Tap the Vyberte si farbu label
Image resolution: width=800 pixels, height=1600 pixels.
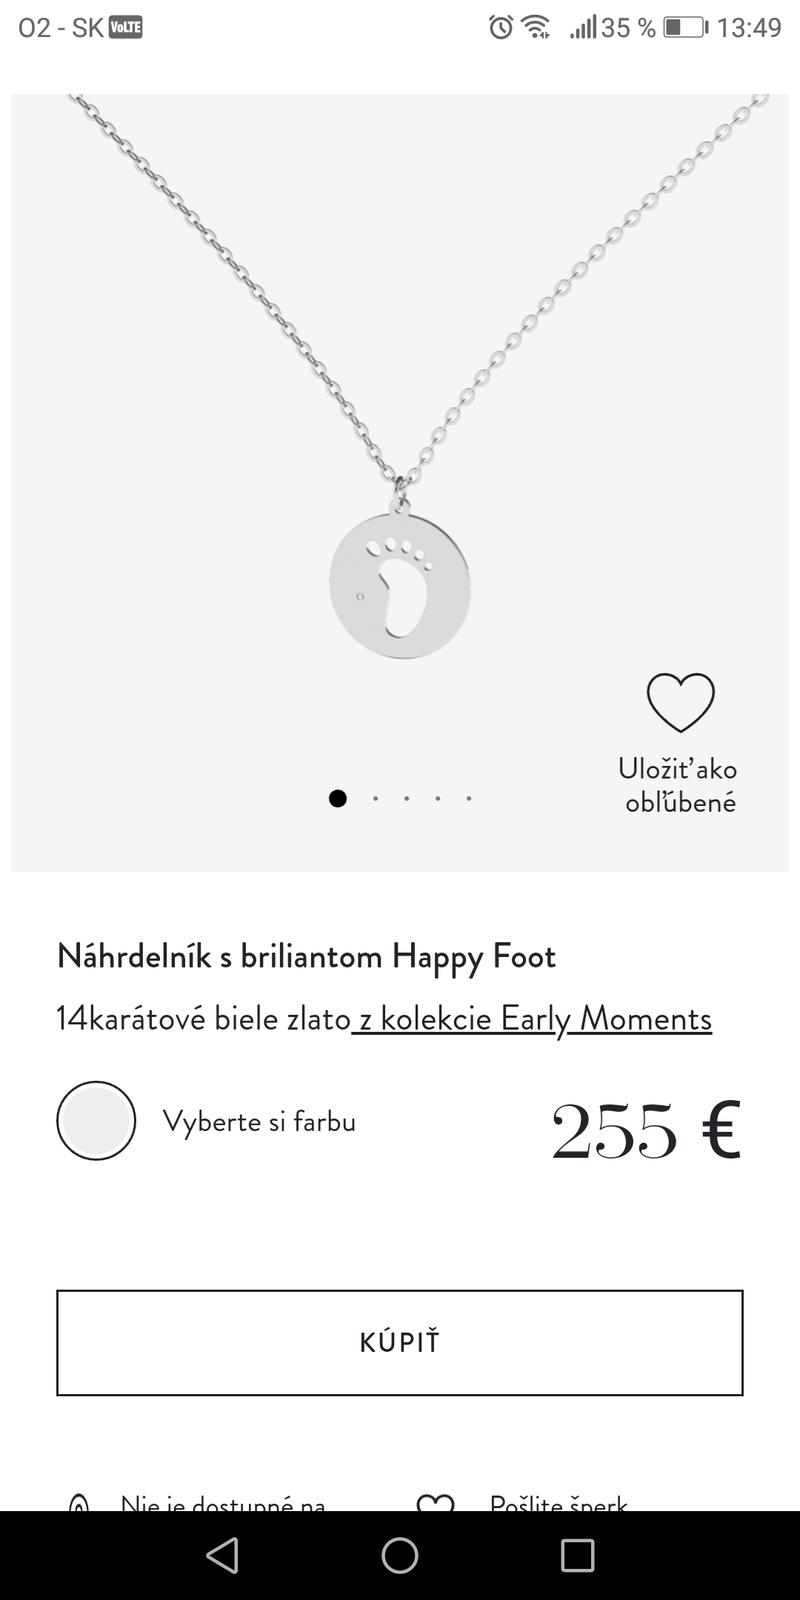(259, 1121)
